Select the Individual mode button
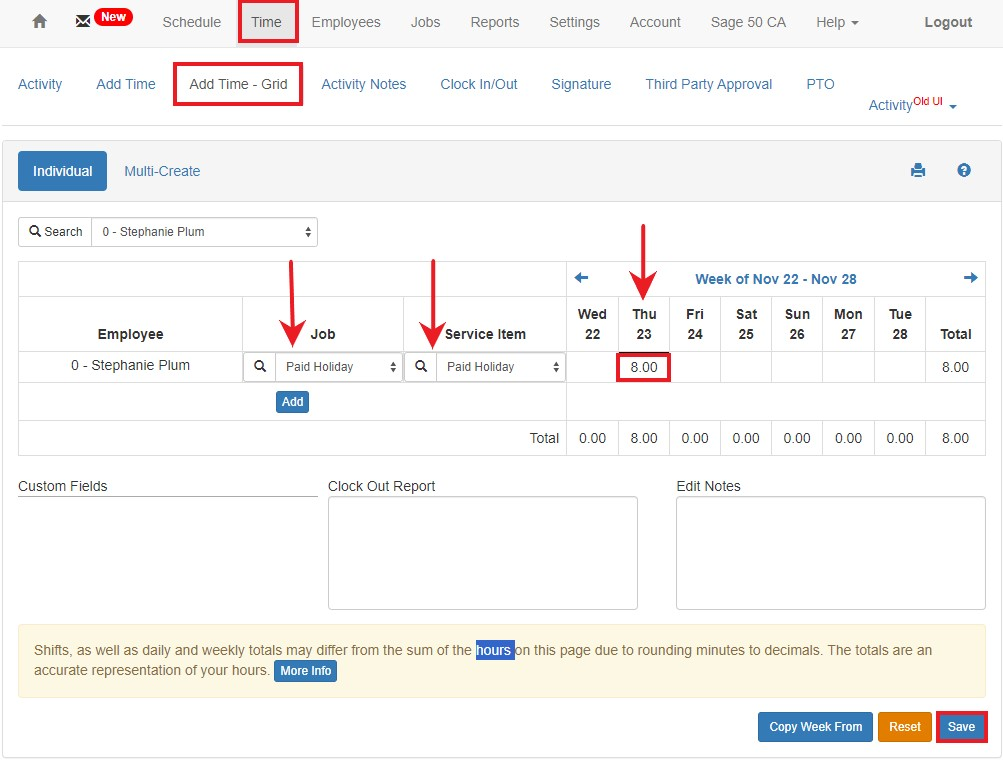Screen dimensions: 1003x763 click(x=63, y=171)
